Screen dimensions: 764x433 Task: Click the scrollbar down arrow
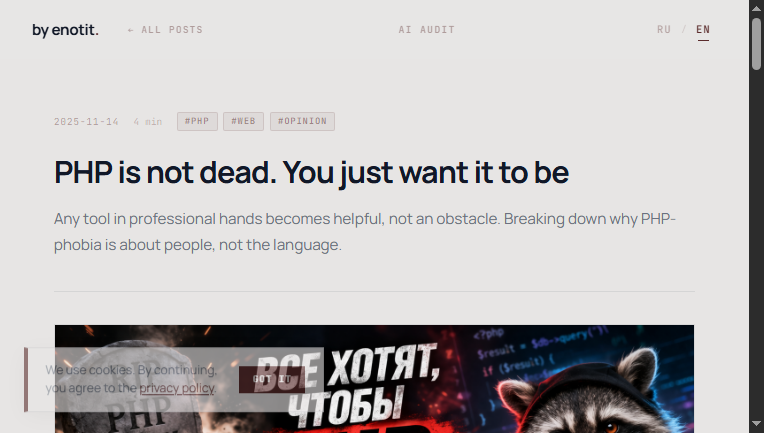click(756, 424)
